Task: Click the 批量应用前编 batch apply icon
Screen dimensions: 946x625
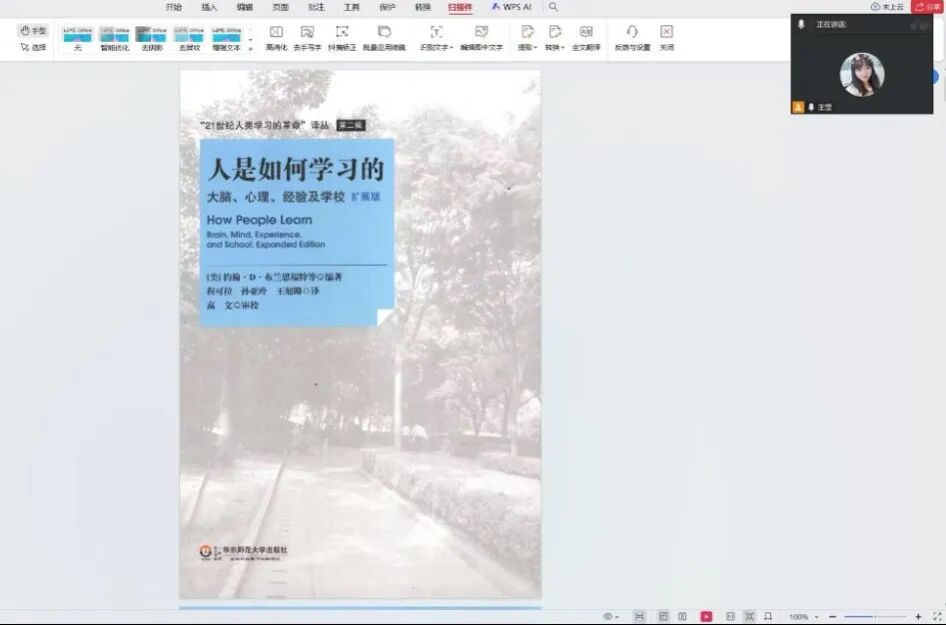Action: coord(384,33)
